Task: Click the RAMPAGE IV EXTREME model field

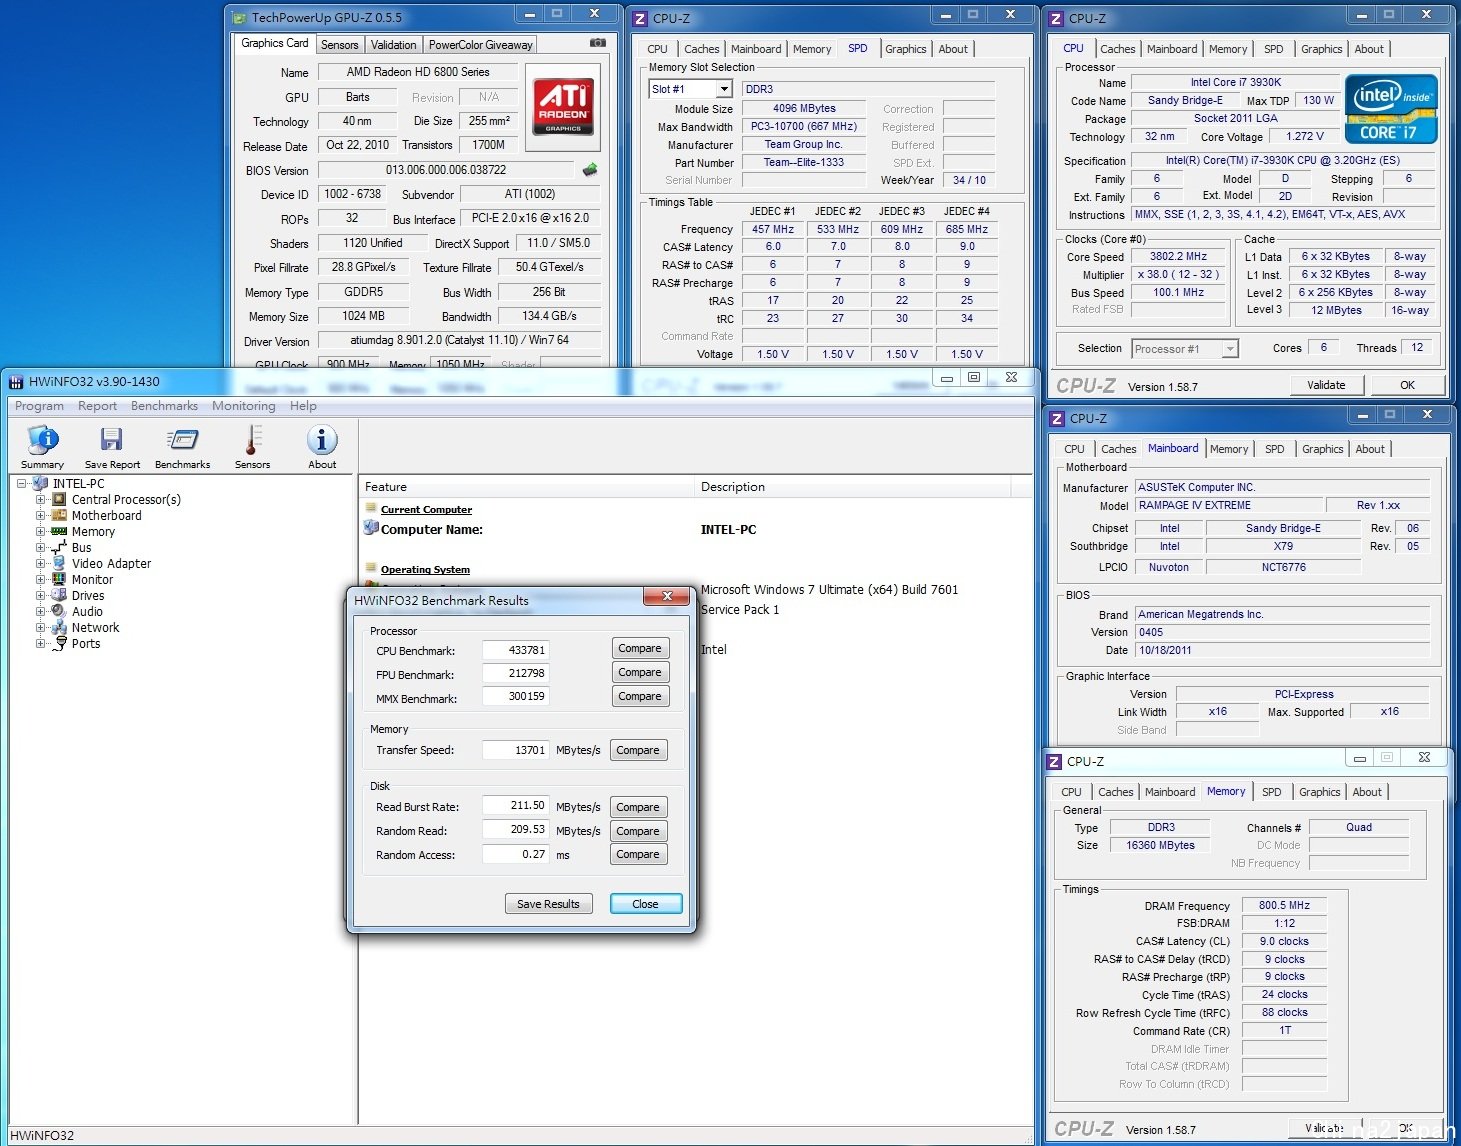Action: (1229, 506)
